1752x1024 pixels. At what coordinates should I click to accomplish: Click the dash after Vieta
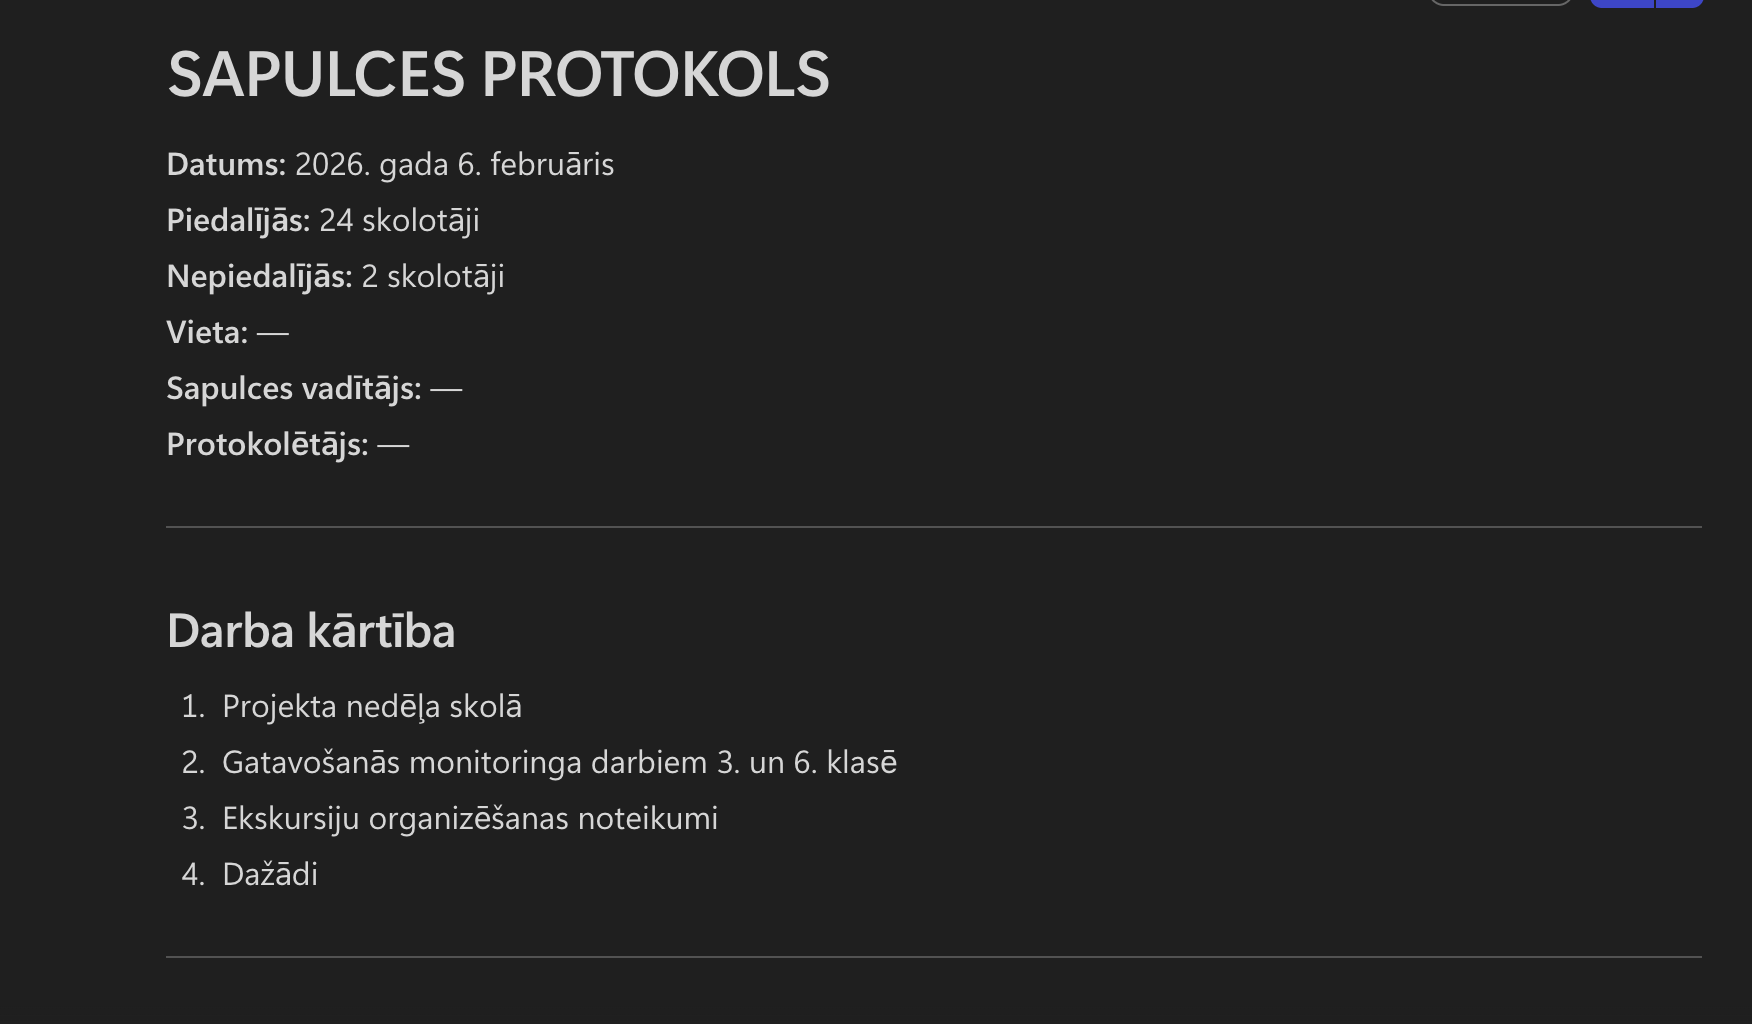click(x=273, y=332)
